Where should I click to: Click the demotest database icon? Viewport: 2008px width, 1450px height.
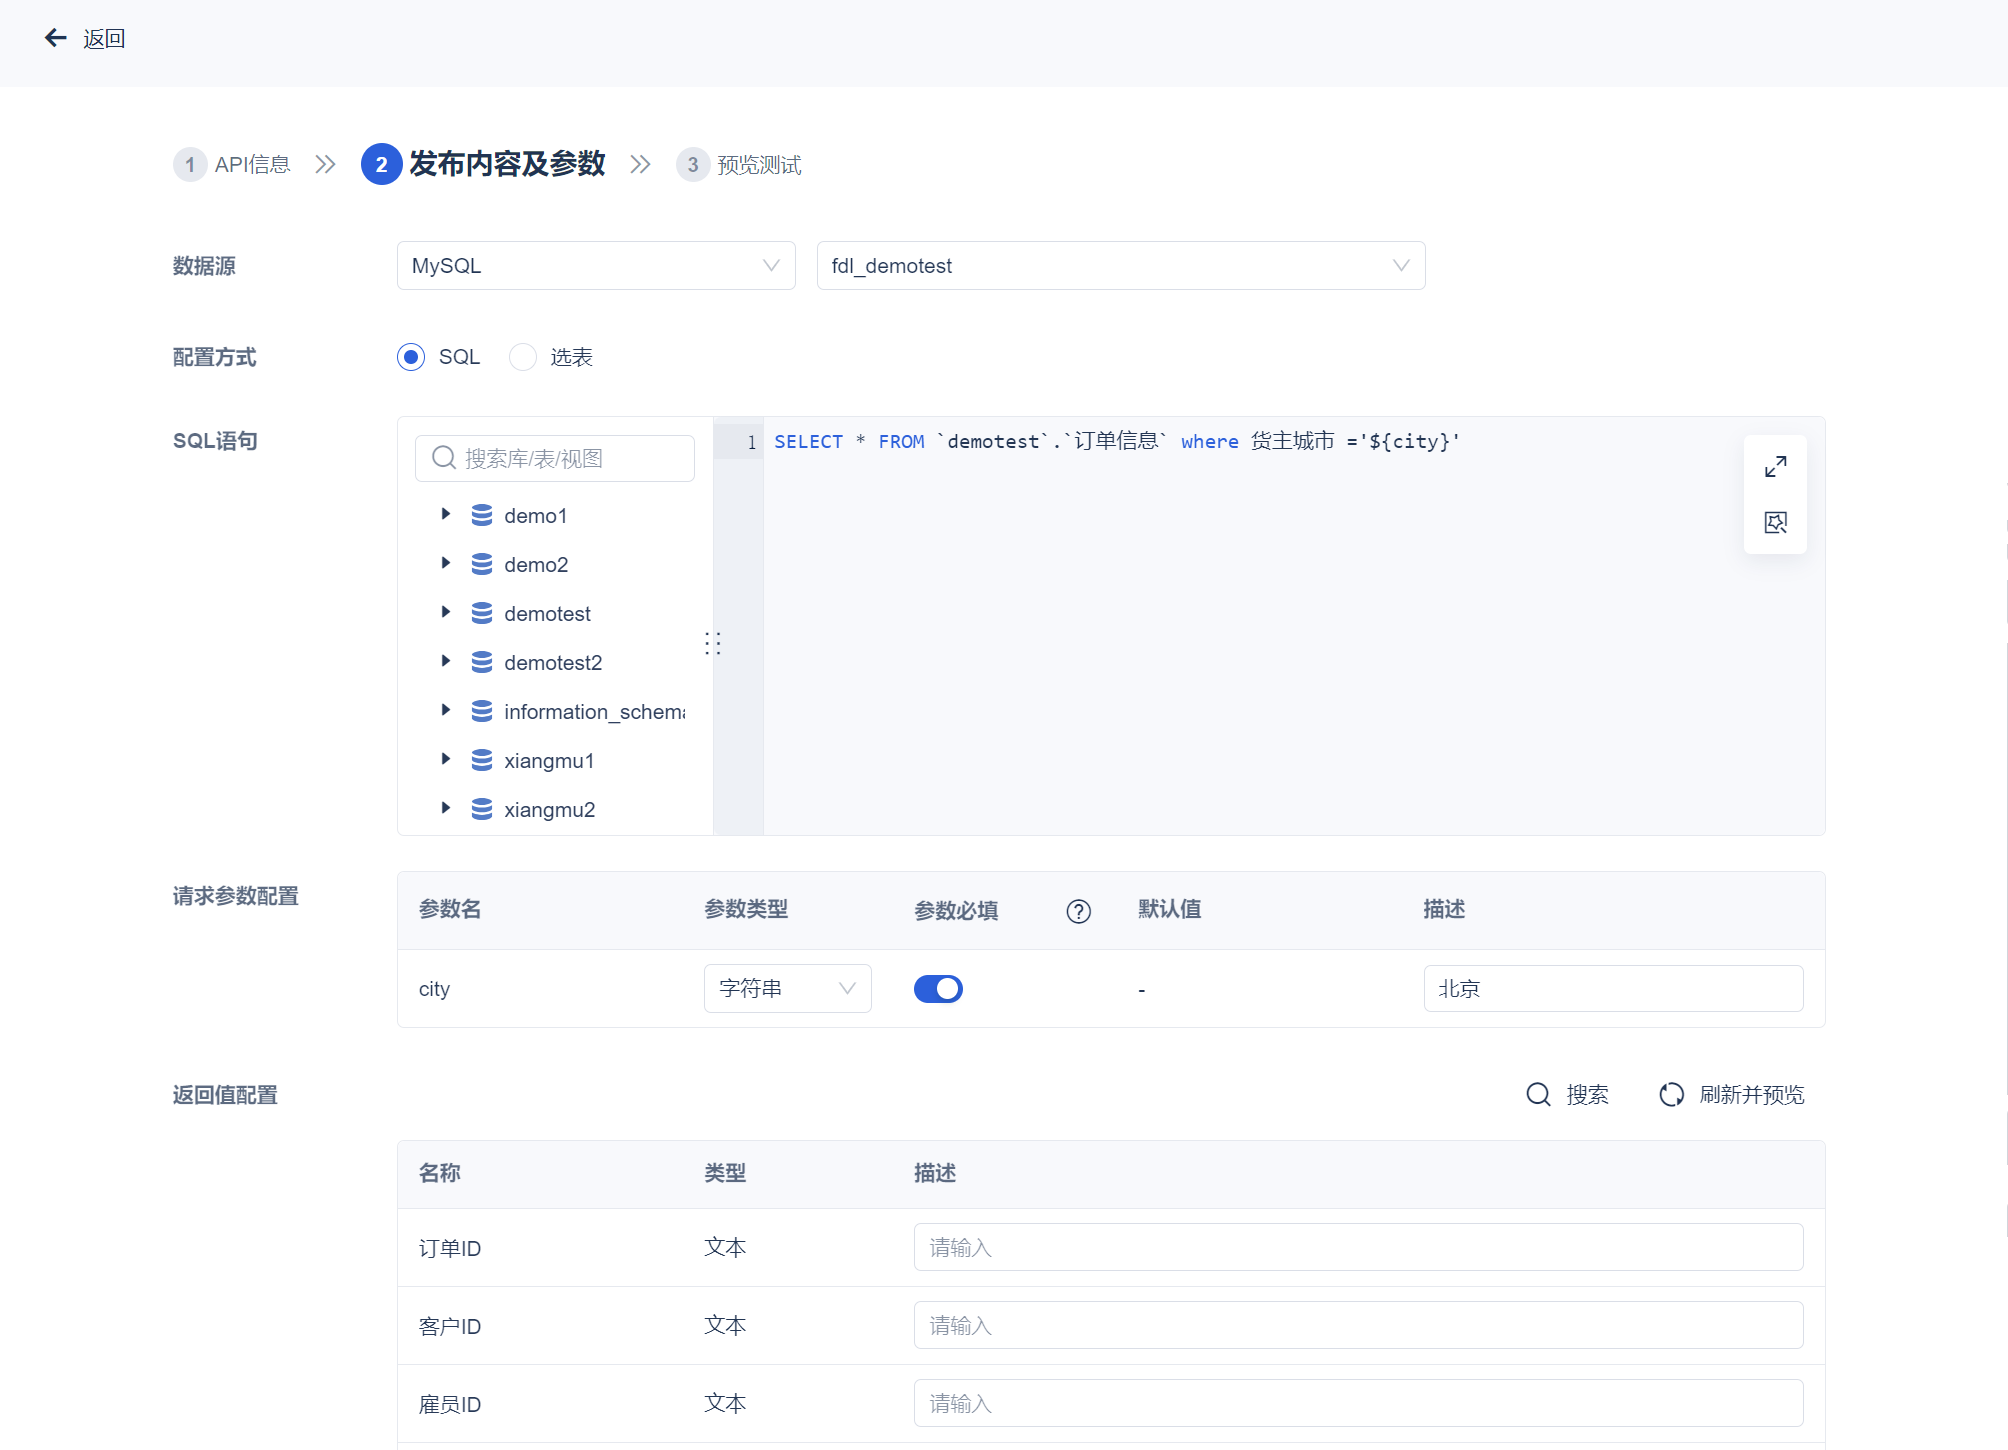pos(482,613)
